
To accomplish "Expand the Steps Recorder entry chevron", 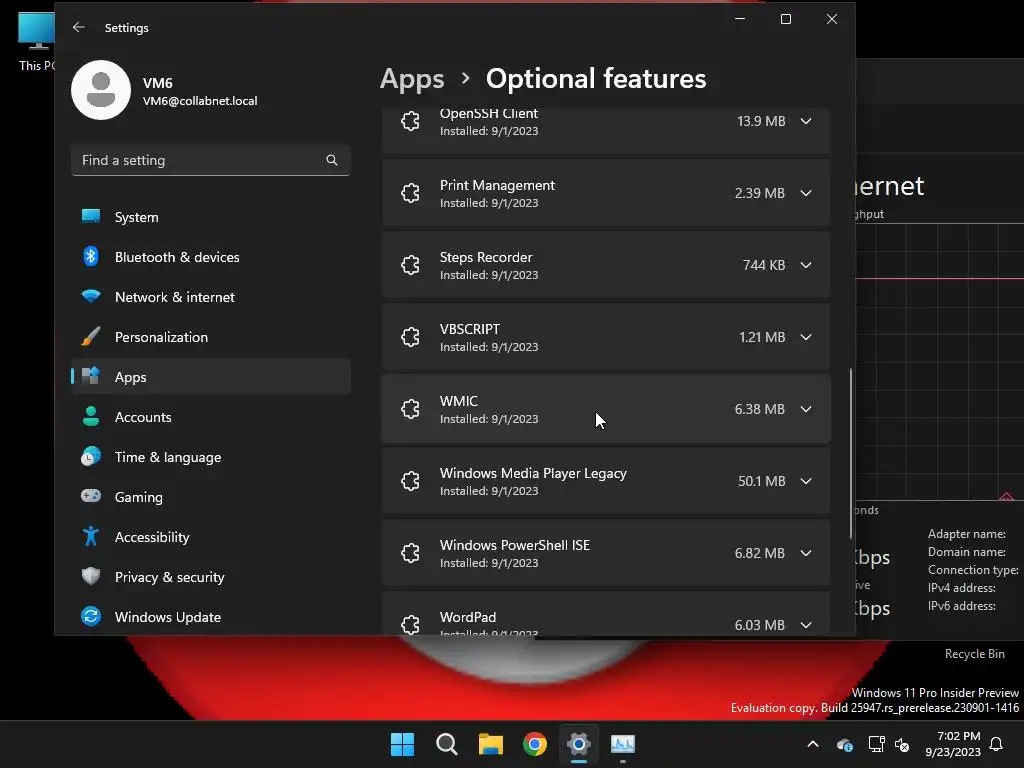I will [x=806, y=265].
